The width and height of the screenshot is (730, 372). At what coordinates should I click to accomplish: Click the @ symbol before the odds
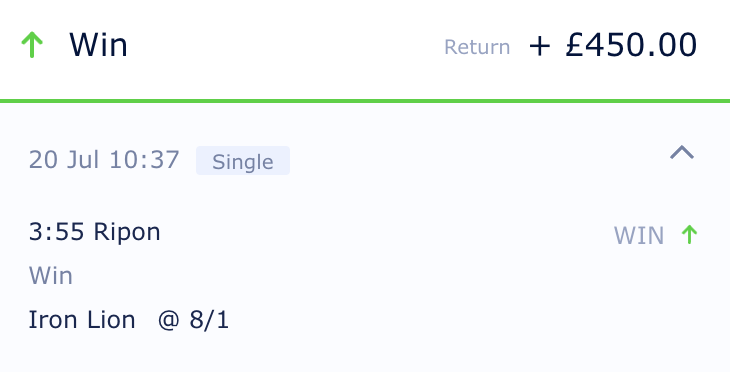(x=169, y=321)
